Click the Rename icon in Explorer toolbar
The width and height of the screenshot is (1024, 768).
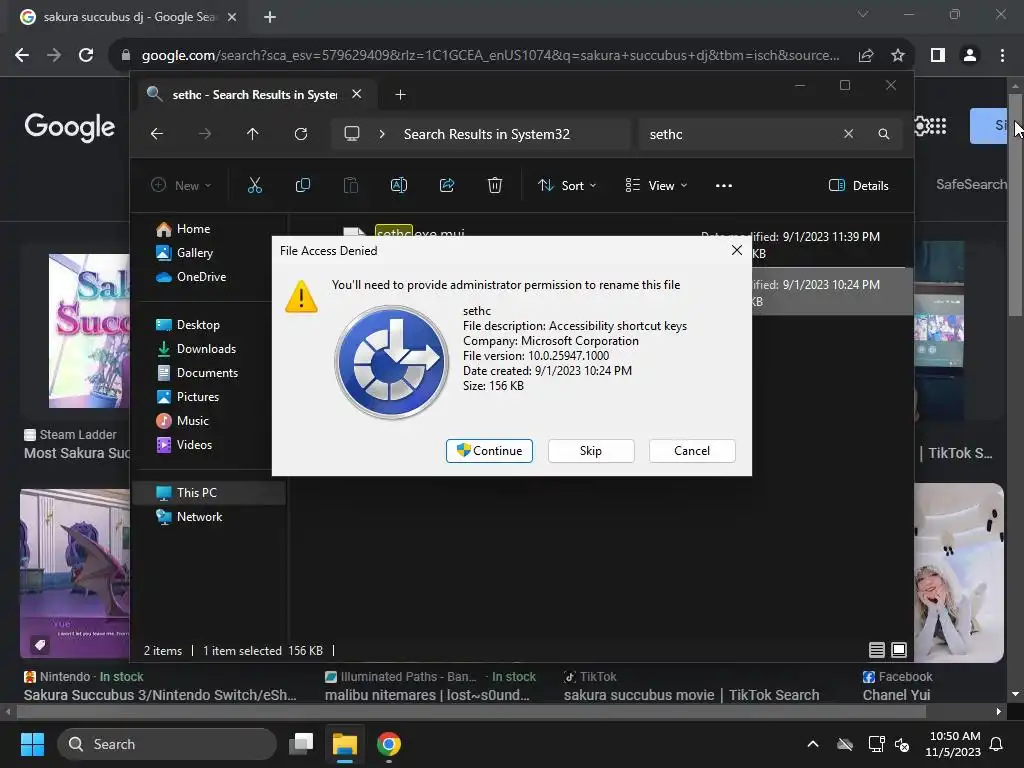pos(398,185)
